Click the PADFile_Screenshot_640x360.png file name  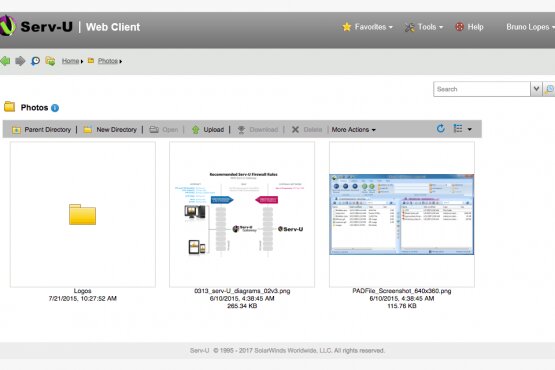402,291
